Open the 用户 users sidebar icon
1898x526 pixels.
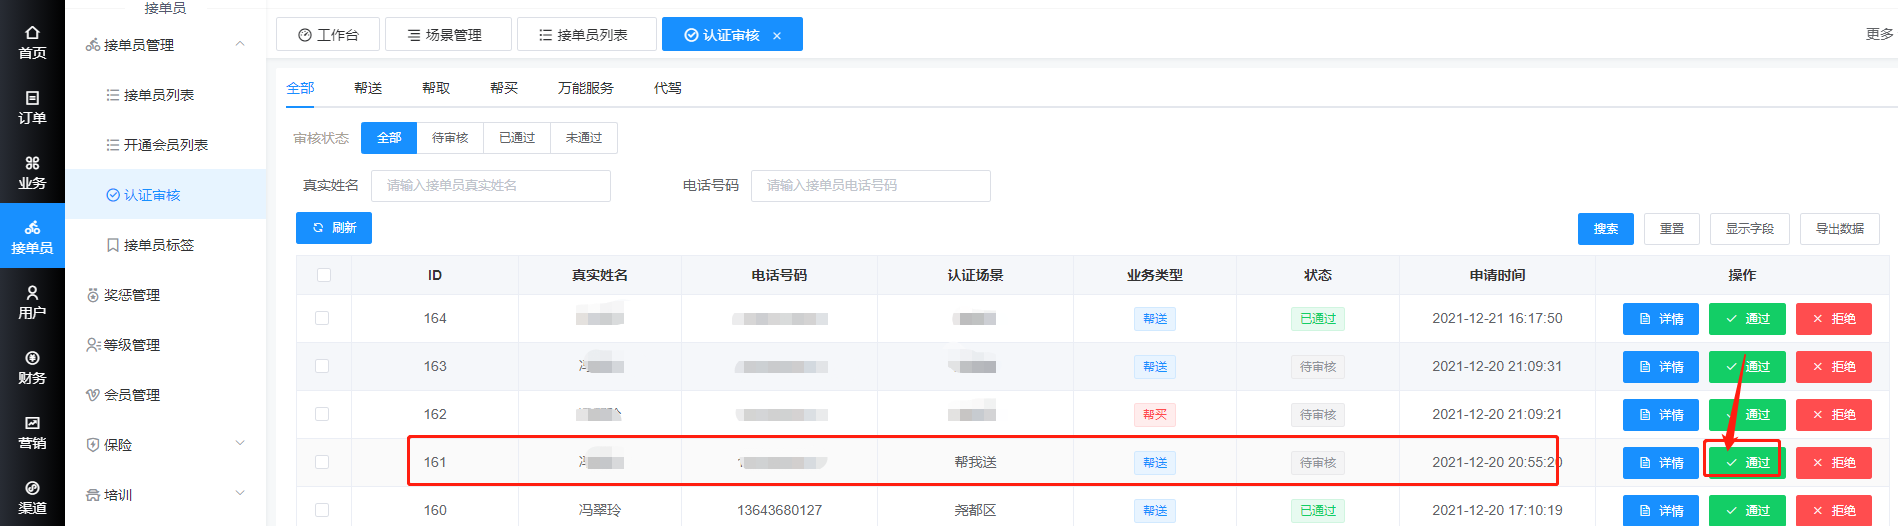pos(32,302)
